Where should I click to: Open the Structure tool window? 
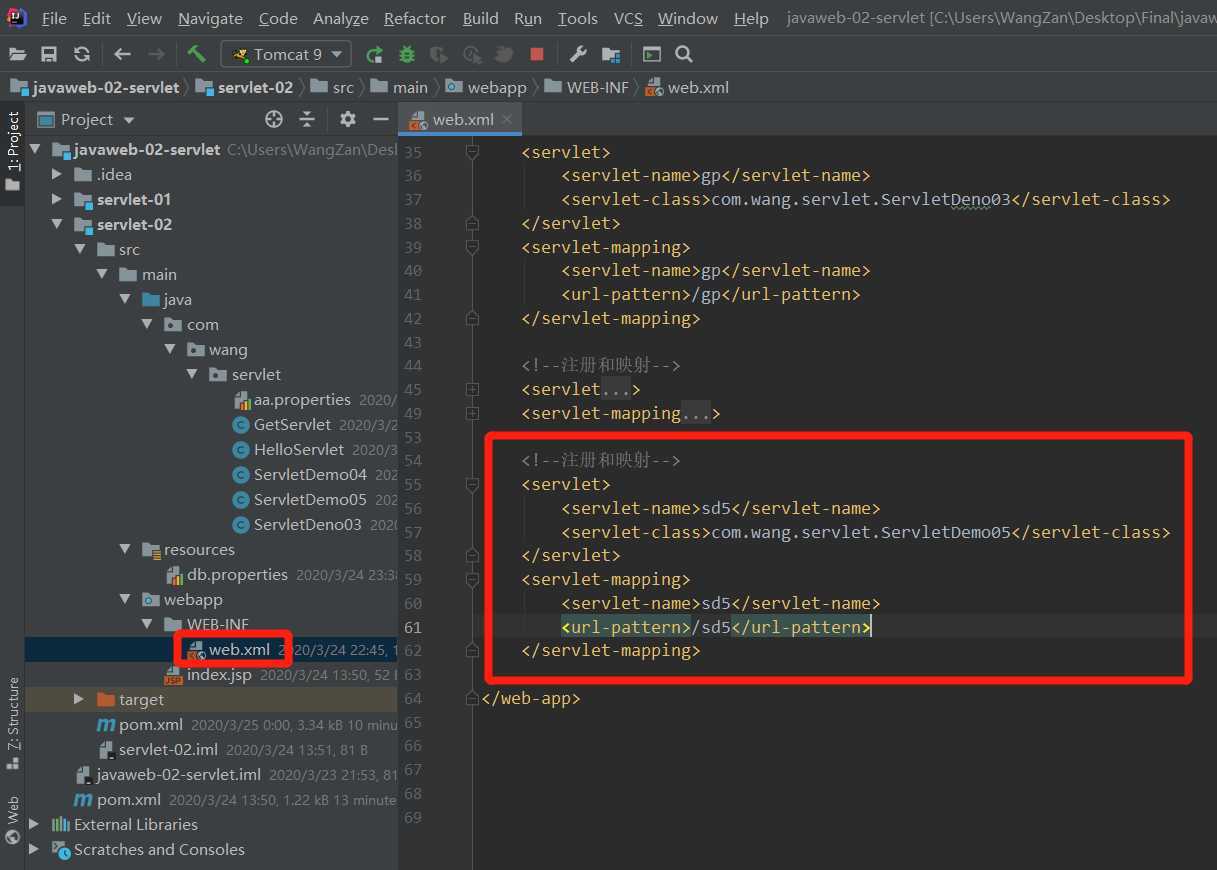13,722
